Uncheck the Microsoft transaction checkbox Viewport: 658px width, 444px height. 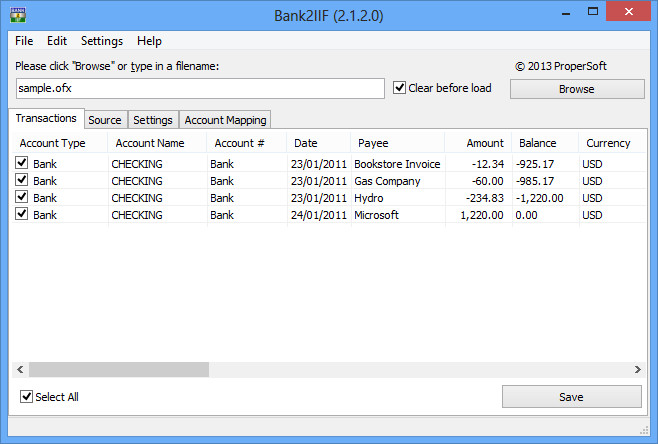point(22,214)
